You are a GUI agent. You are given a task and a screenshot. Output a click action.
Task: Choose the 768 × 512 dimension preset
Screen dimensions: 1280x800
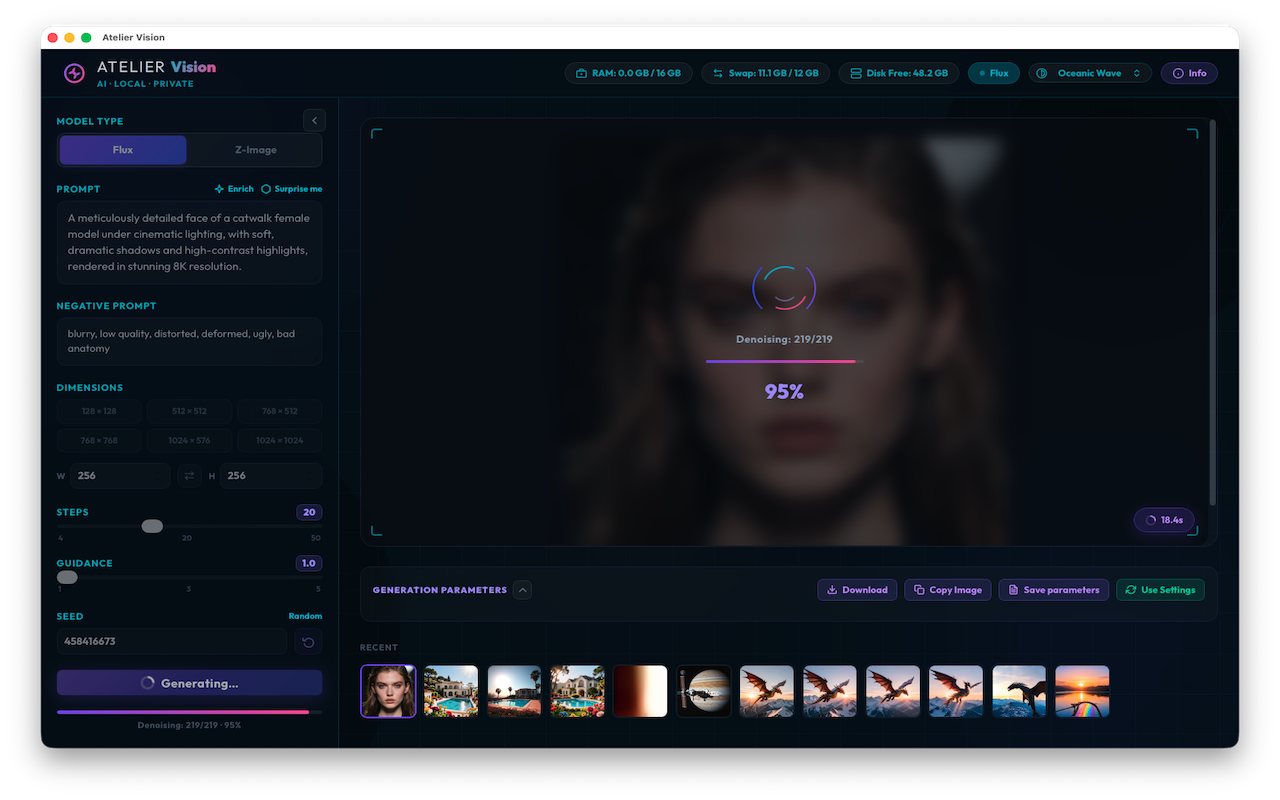(x=280, y=411)
